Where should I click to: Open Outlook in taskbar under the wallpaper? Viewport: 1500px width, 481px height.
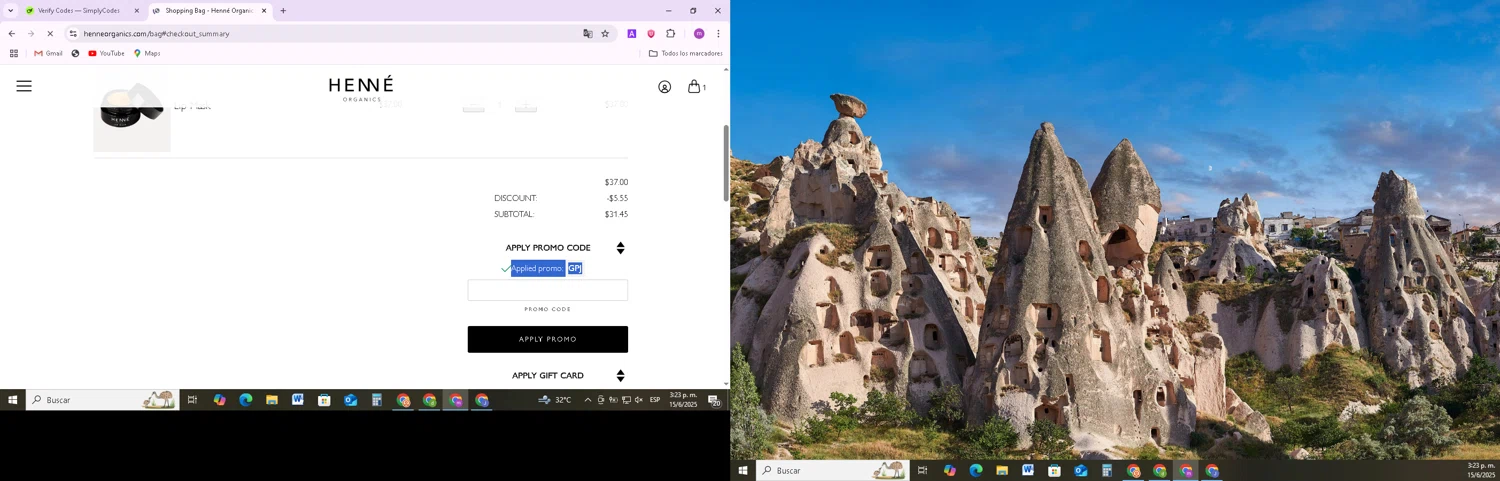(1080, 471)
